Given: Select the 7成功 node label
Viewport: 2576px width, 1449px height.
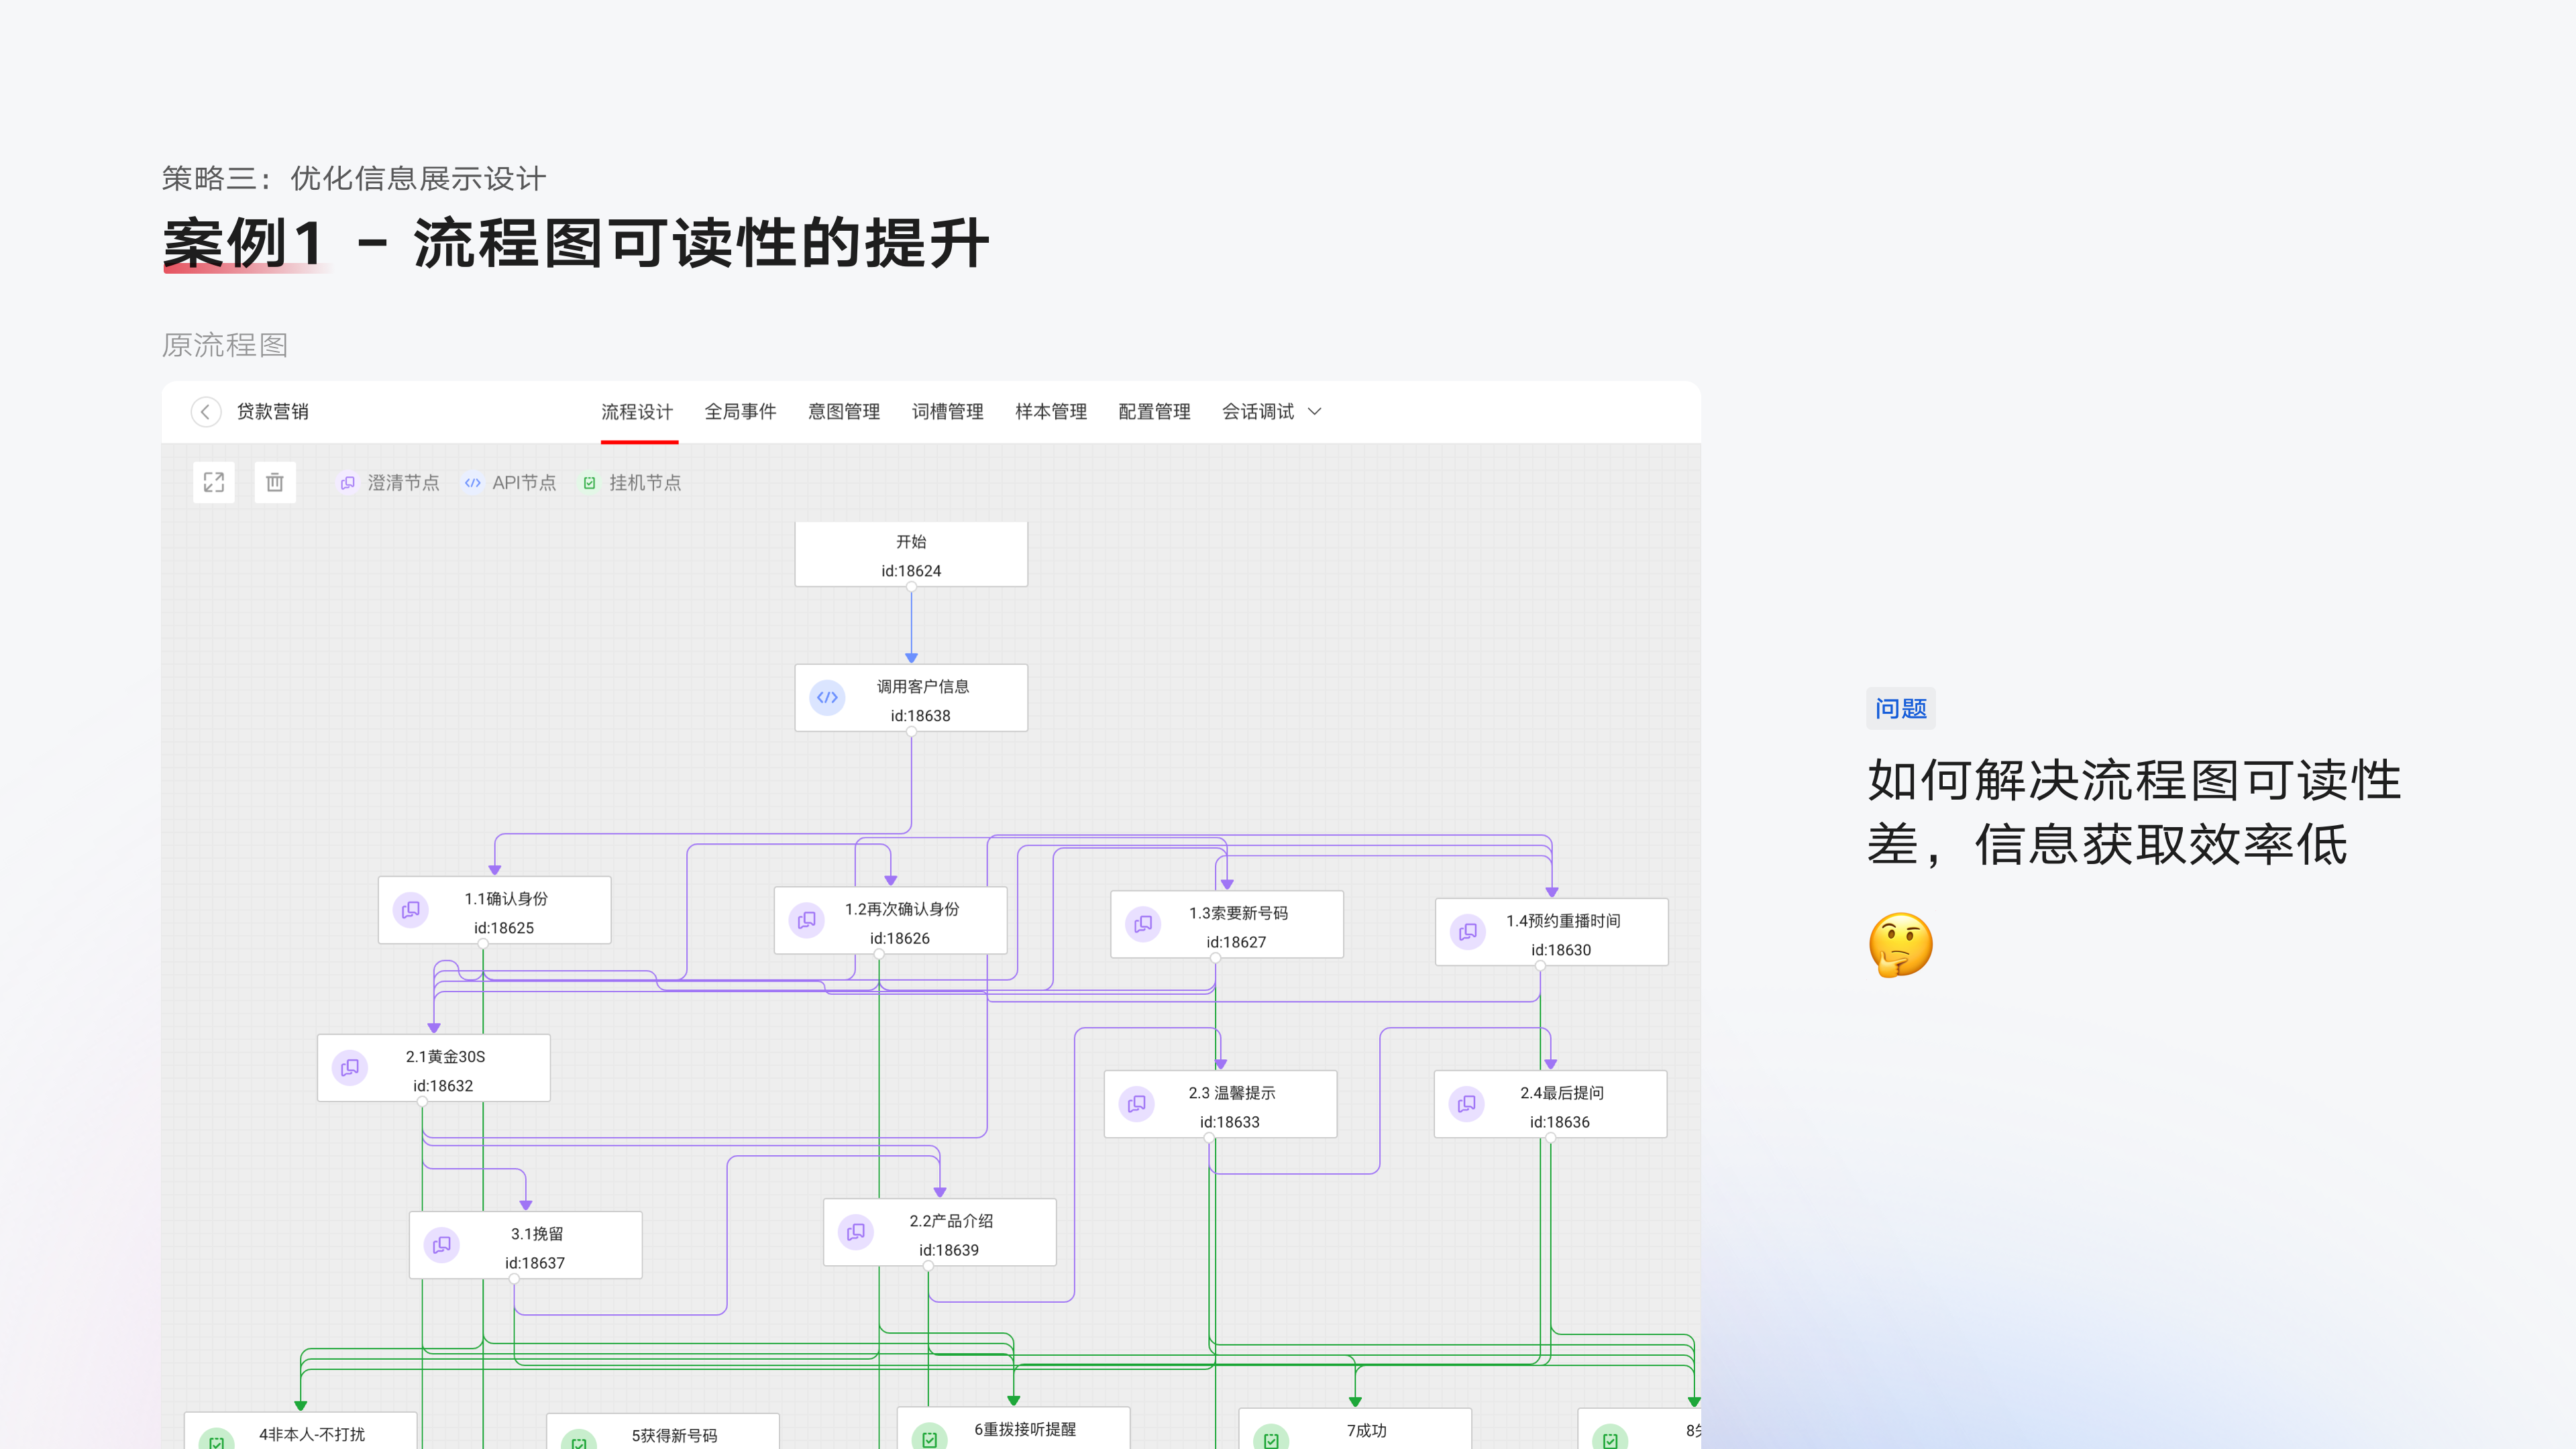Looking at the screenshot, I should (x=1366, y=1431).
